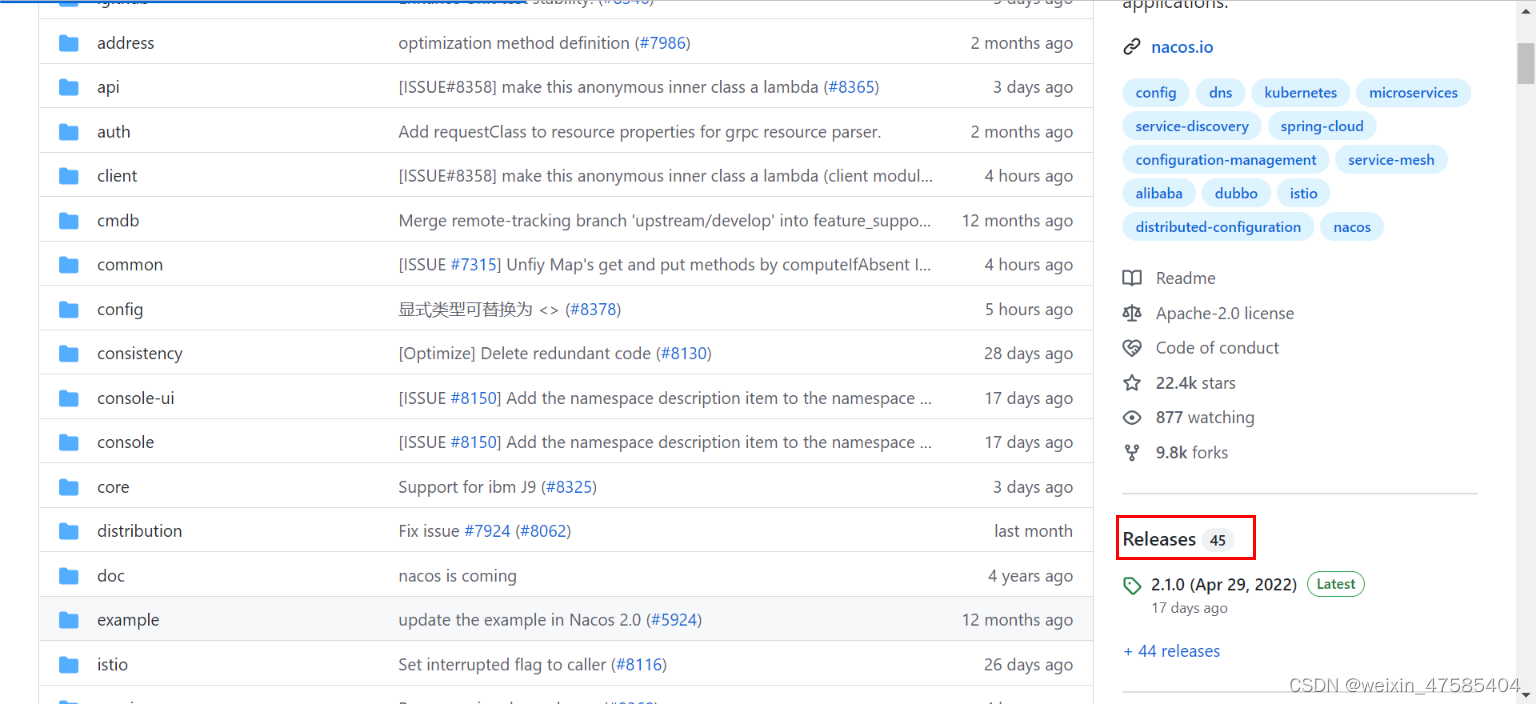
Task: Select the config topic tag
Action: pos(1155,92)
